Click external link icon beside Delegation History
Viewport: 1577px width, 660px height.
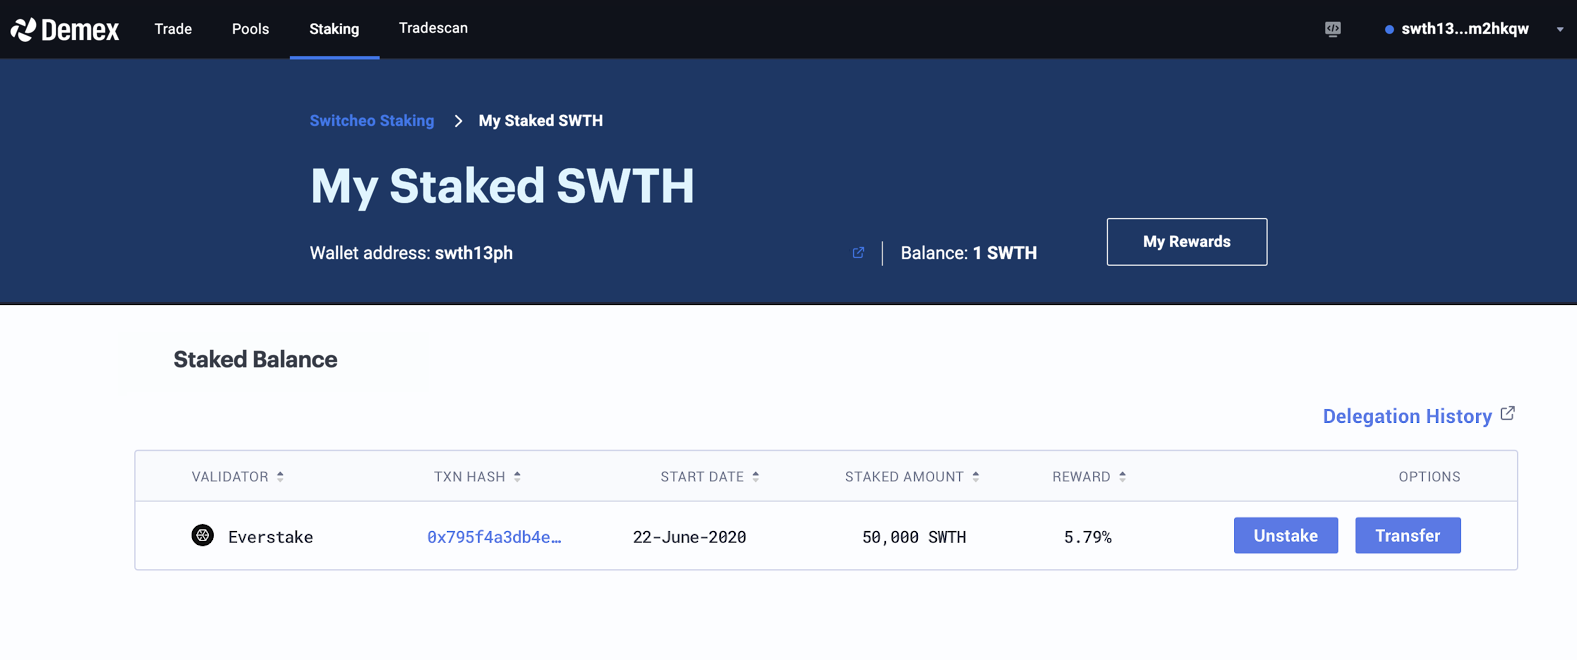tap(1508, 413)
